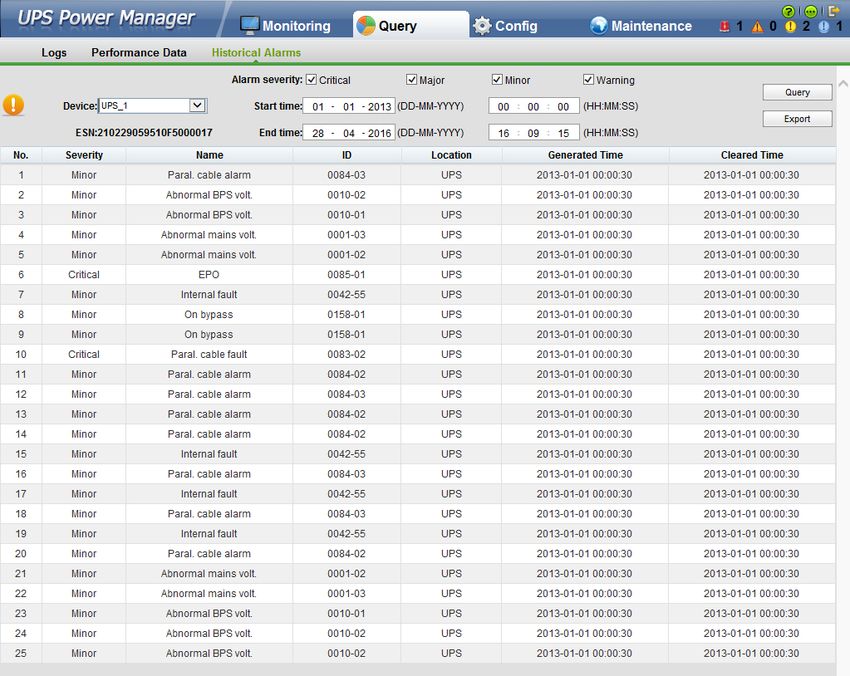The image size is (850, 676).
Task: Click the Start time HH:MM:SS field
Action: coord(533,106)
